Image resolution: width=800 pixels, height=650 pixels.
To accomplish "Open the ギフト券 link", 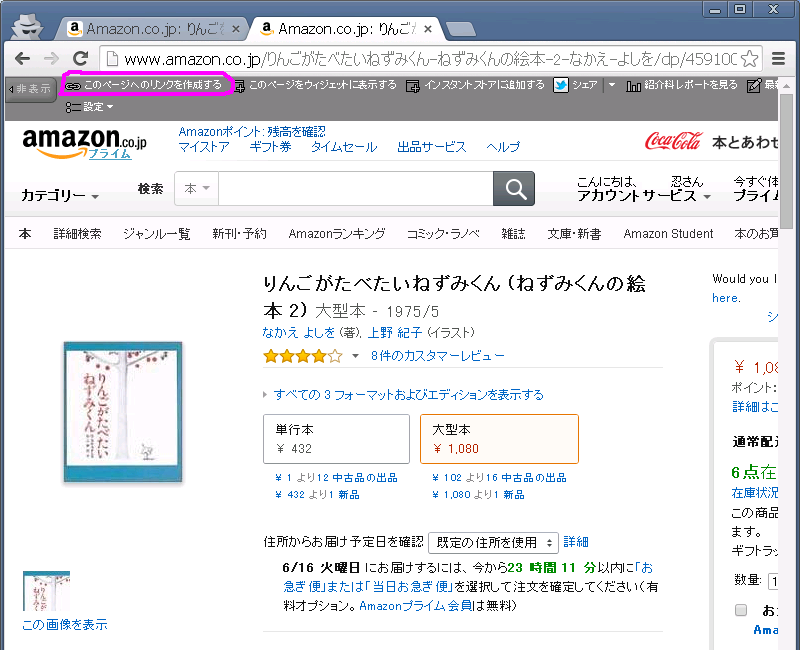I will [270, 147].
